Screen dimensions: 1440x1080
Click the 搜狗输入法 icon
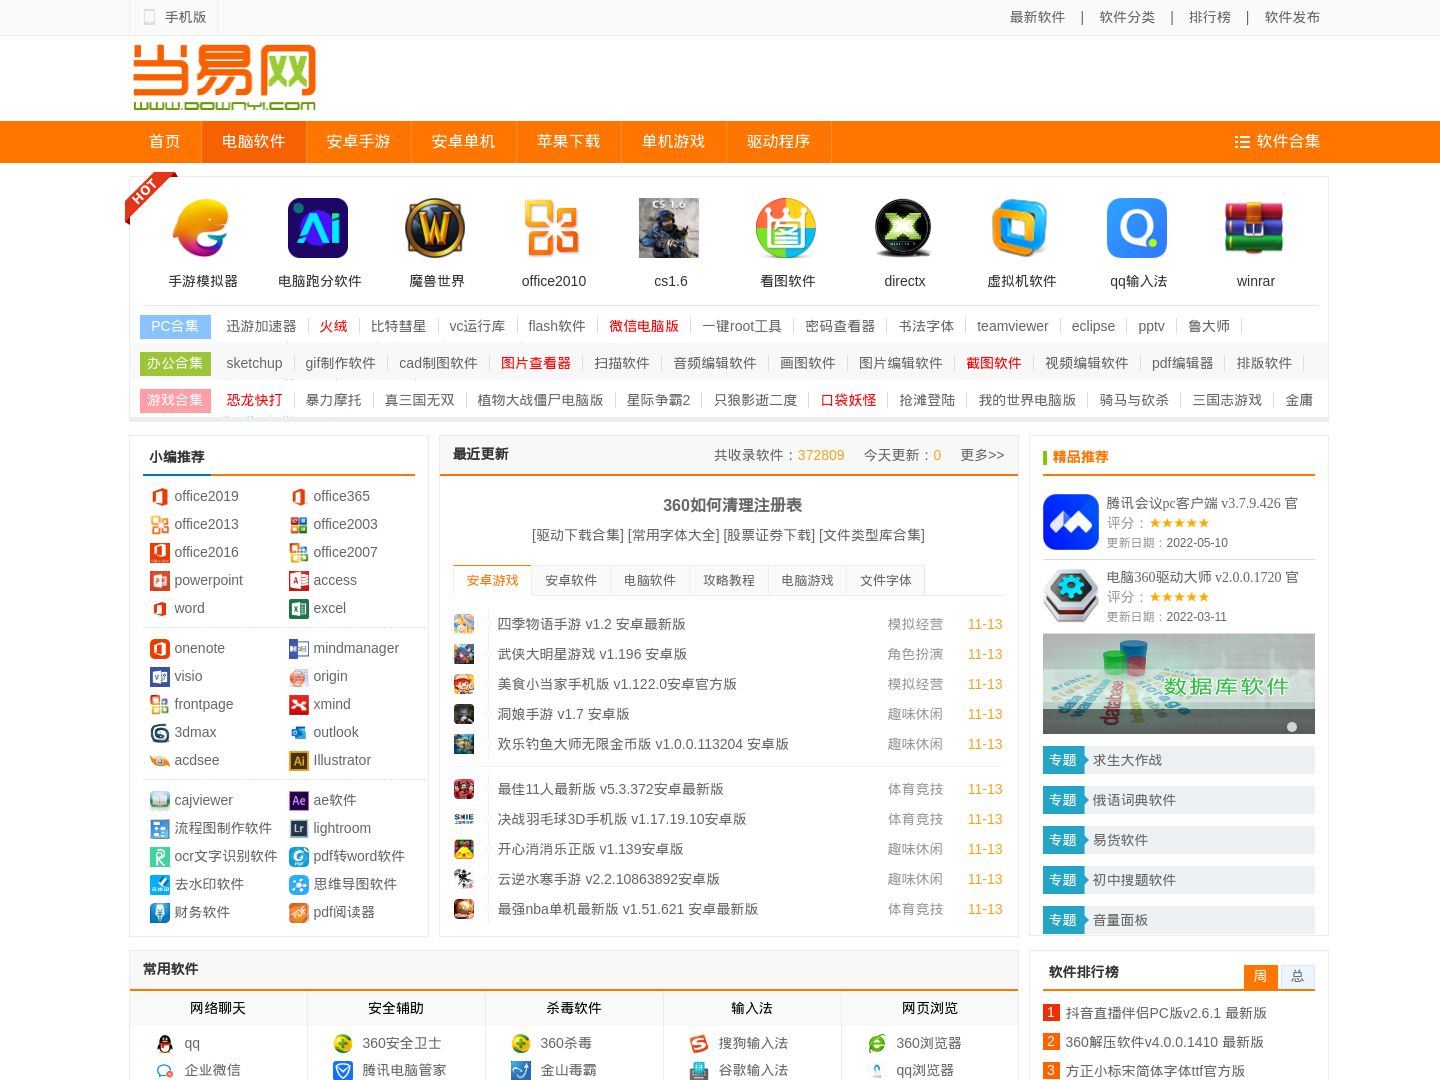click(x=699, y=1043)
